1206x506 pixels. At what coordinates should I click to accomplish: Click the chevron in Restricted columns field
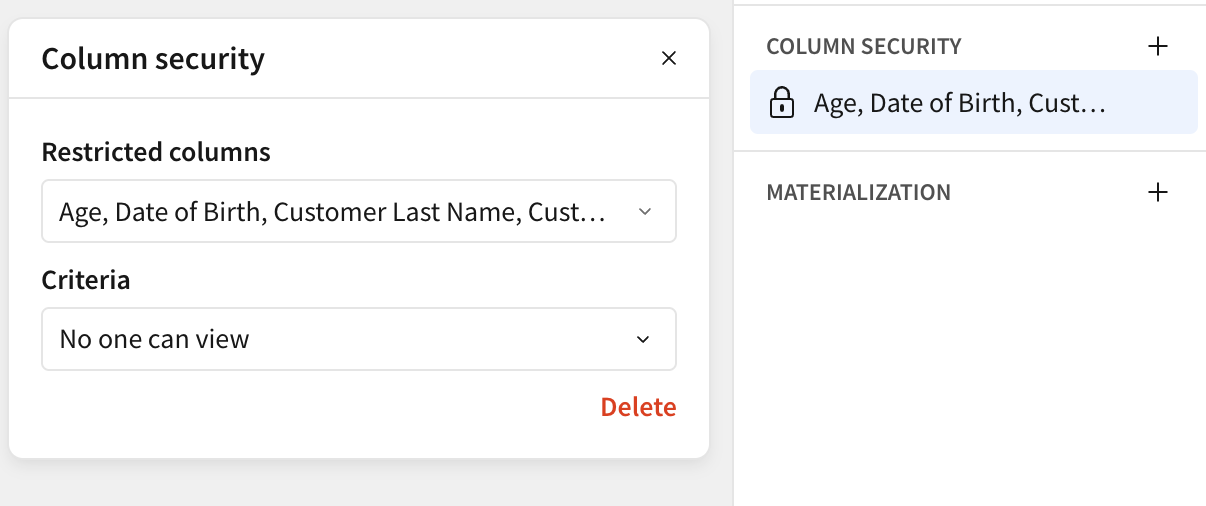click(x=645, y=212)
